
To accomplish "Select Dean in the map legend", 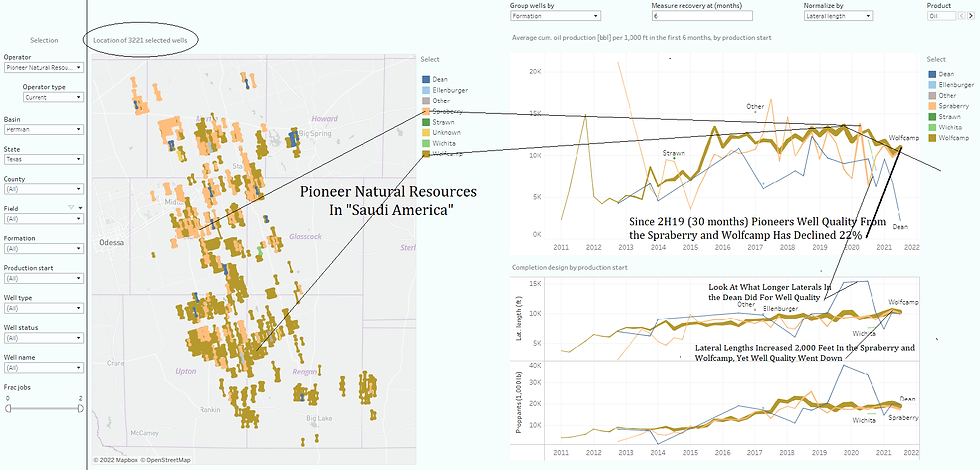I will coord(437,79).
